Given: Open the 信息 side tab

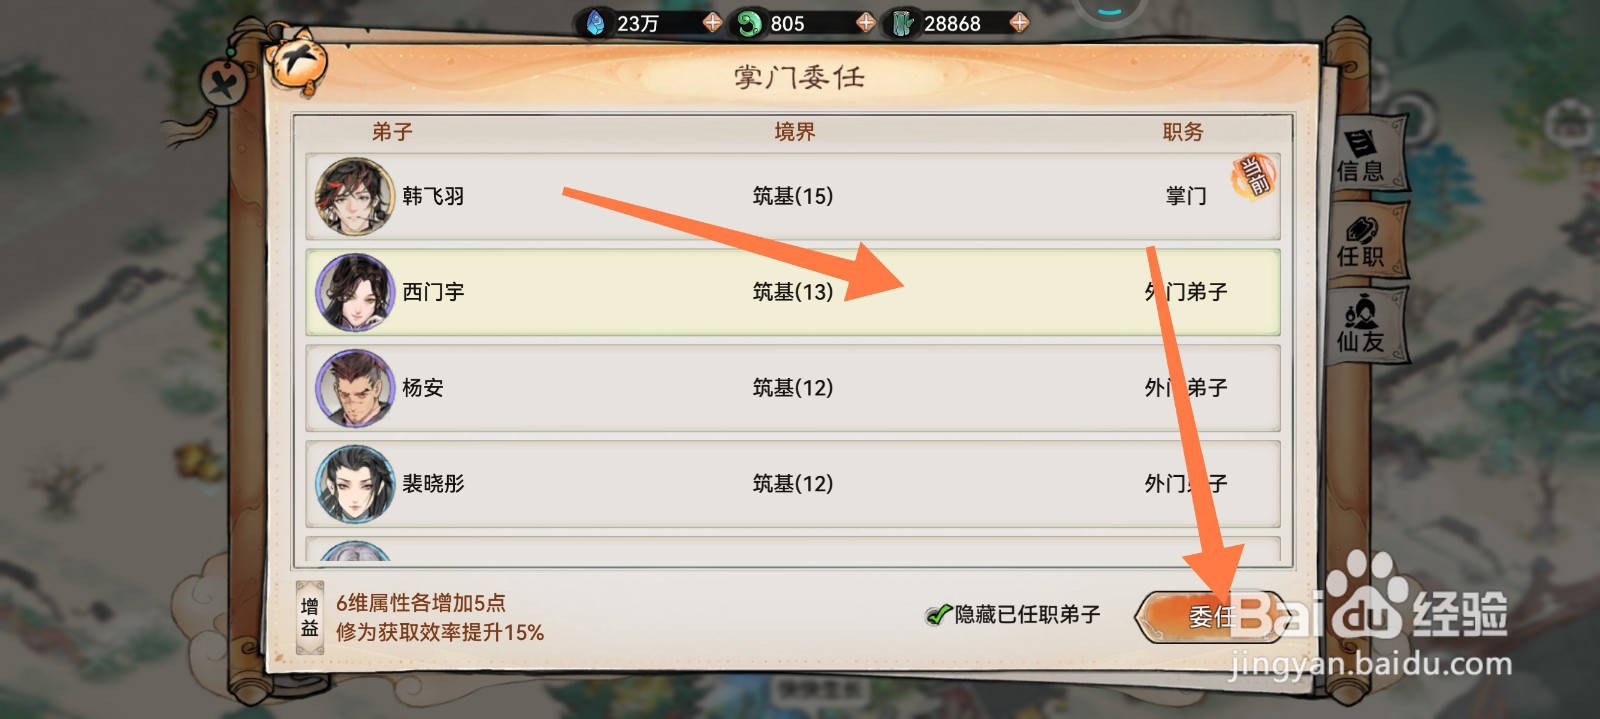Looking at the screenshot, I should coord(1362,156).
